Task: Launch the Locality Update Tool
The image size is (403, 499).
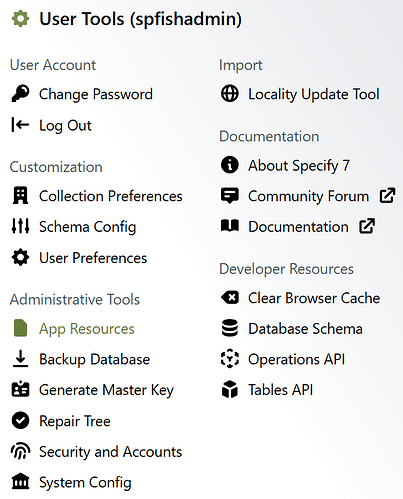Action: [x=314, y=94]
